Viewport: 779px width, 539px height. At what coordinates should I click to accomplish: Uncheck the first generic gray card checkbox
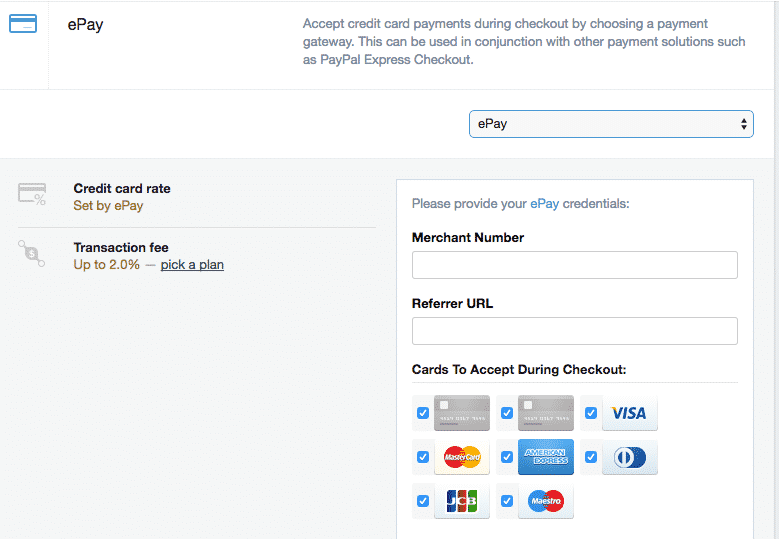[423, 413]
